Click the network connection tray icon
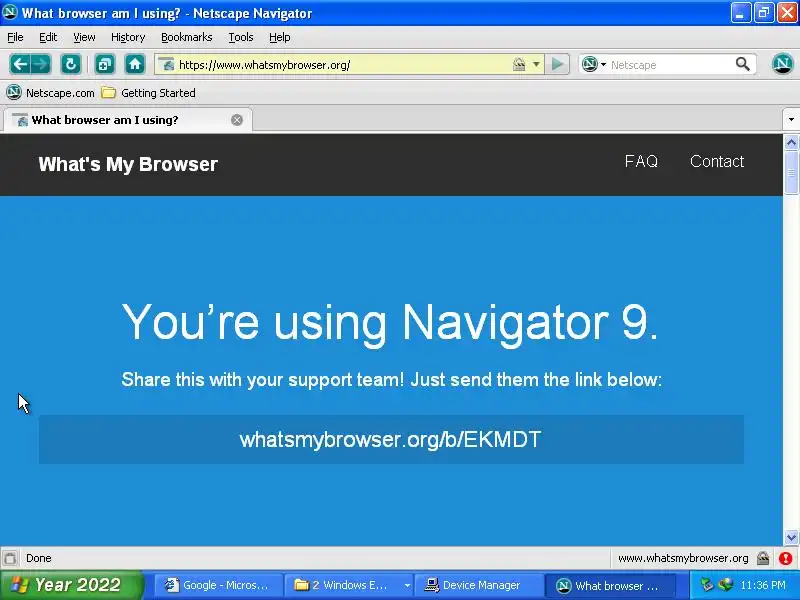The height and width of the screenshot is (600, 800). 726,585
